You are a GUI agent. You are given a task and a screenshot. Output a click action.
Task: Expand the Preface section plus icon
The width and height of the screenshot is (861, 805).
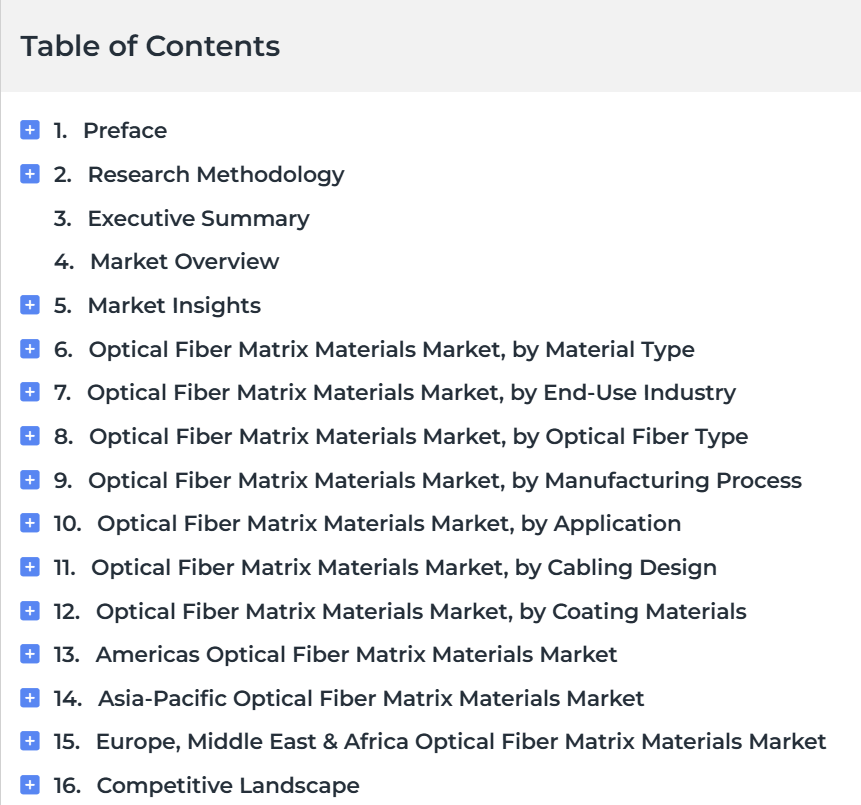[30, 130]
